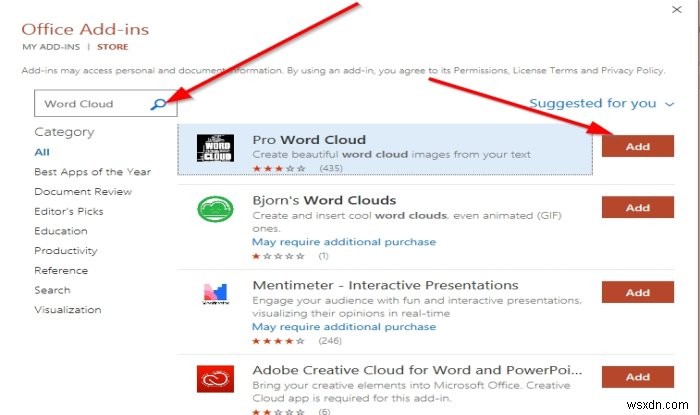Screen dimensions: 700x415
Task: Open the Pro Word Cloud app icon
Action: tap(215, 148)
